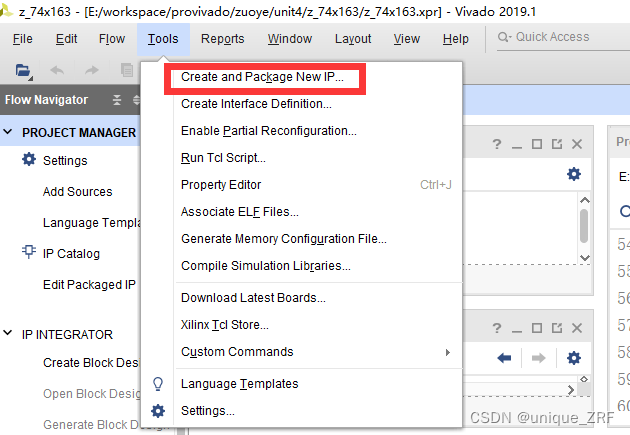Click Create Block Design in Flow Navigator
Image resolution: width=630 pixels, height=435 pixels.
click(91, 363)
